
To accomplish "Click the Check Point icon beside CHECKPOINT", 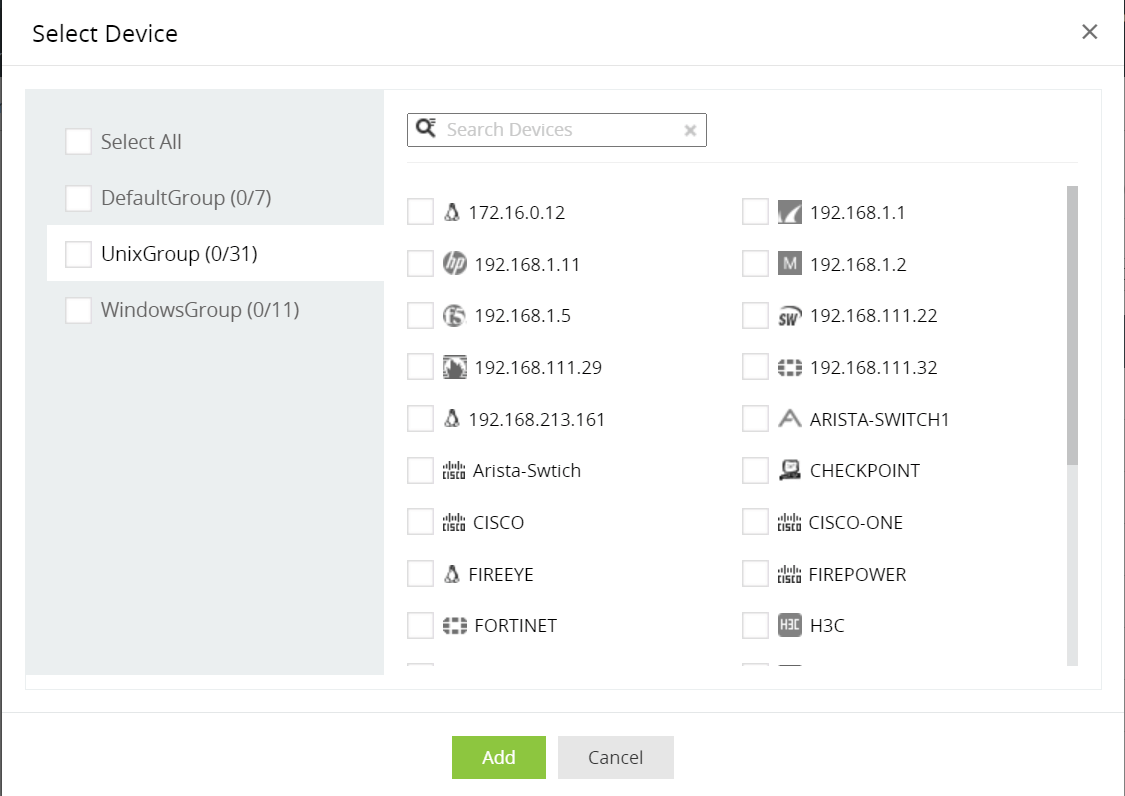I will click(790, 471).
